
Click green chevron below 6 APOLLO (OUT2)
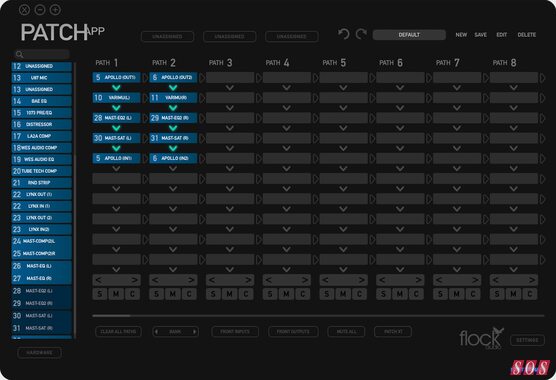pos(173,88)
